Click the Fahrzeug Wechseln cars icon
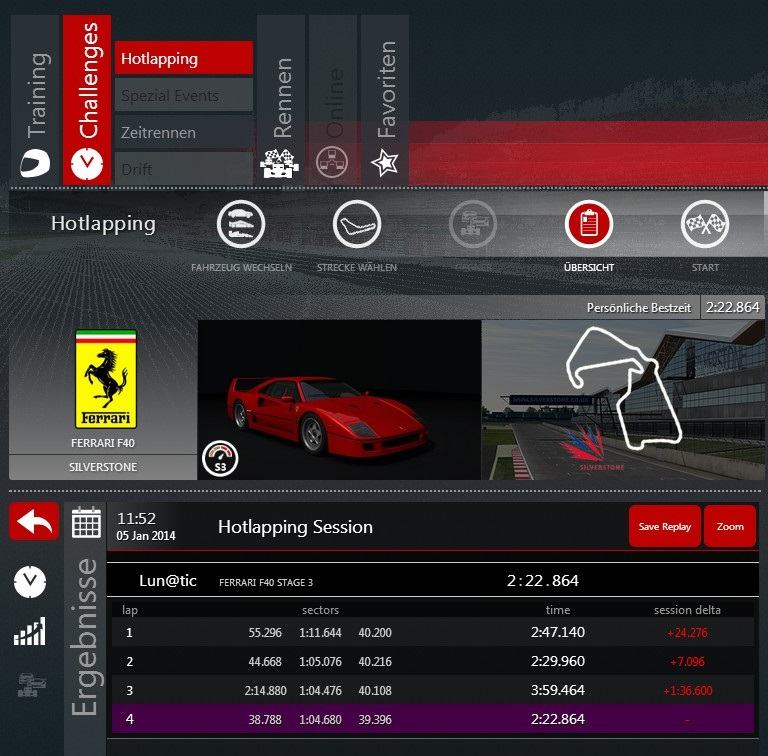Image resolution: width=768 pixels, height=756 pixels. pos(241,224)
